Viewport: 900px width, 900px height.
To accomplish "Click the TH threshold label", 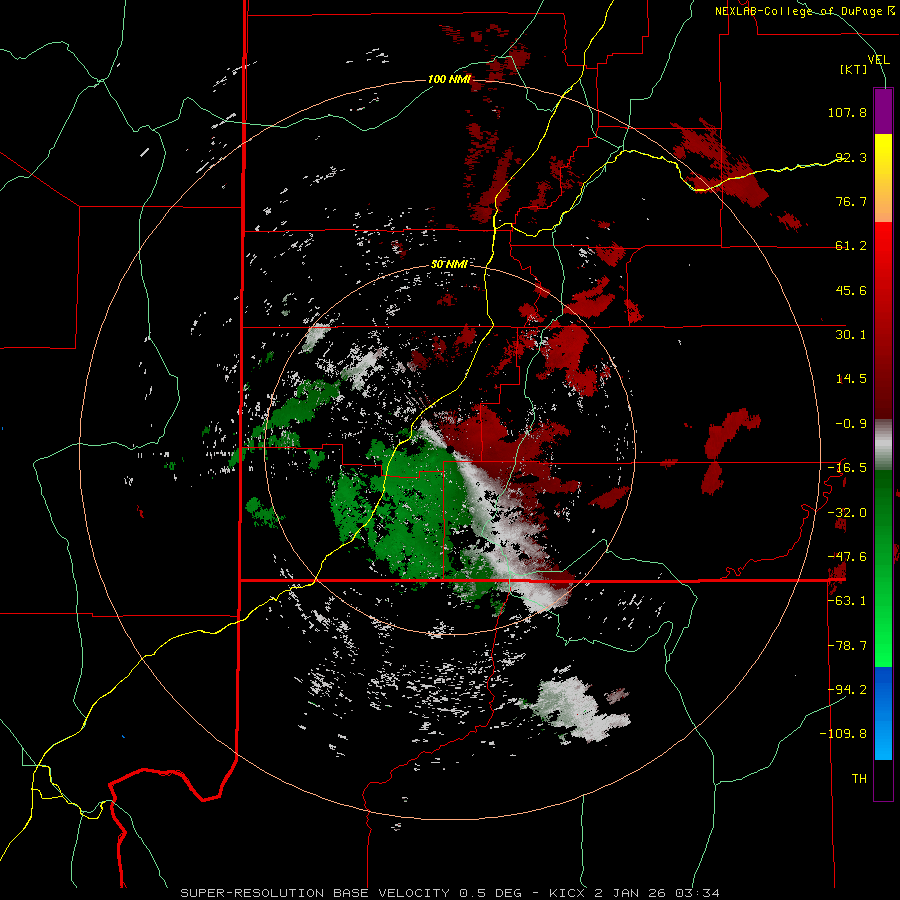I will 859,779.
